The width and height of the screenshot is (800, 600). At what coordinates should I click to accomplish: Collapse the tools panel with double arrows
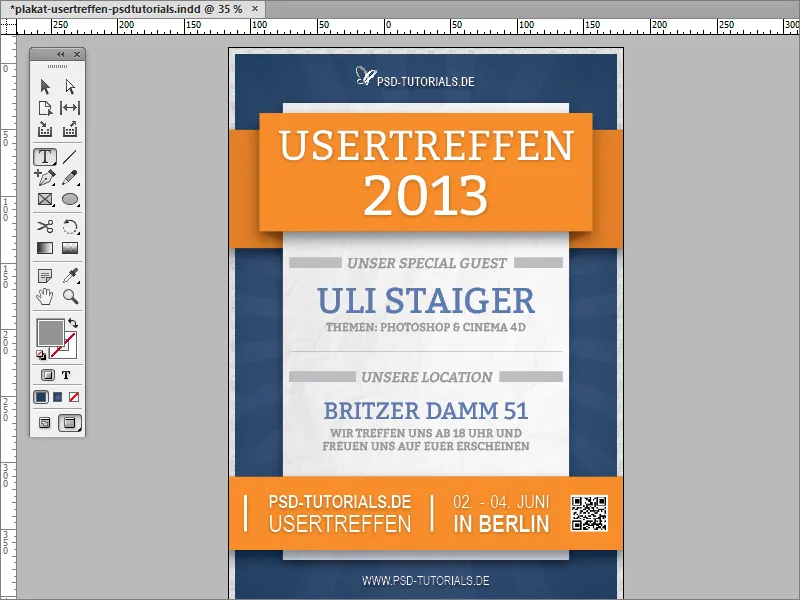pyautogui.click(x=62, y=55)
